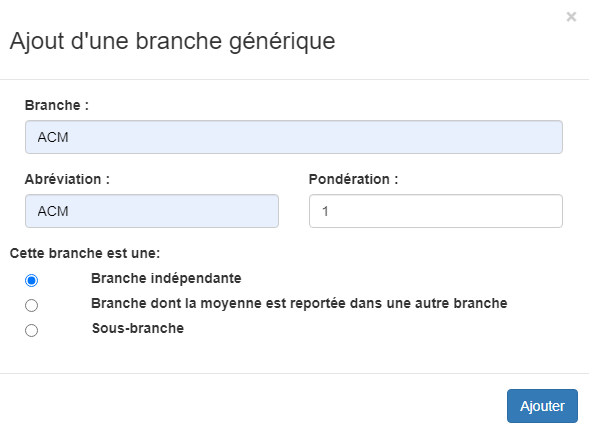
Task: Click the 'Branche indépendante' option label
Action: pos(166,278)
